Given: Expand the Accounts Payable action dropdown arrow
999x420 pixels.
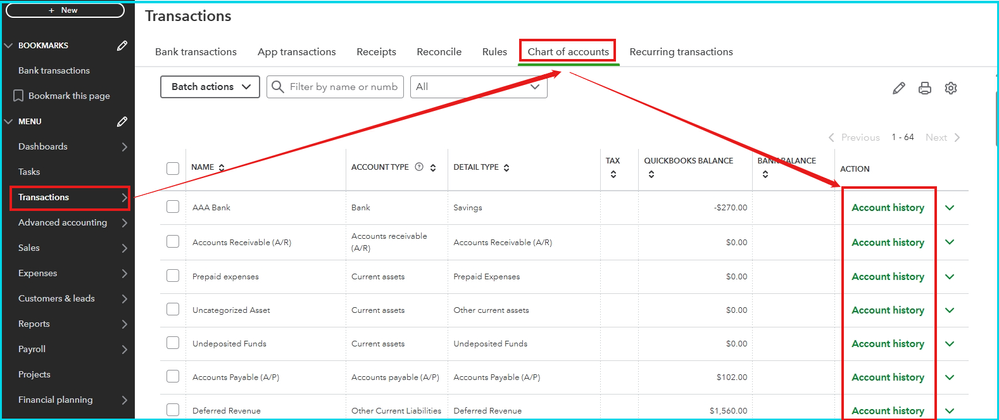Looking at the screenshot, I should (950, 377).
